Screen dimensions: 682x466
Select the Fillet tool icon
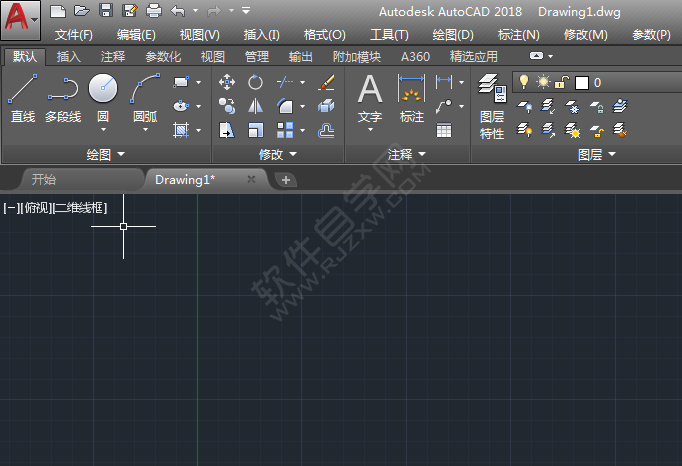tap(285, 106)
